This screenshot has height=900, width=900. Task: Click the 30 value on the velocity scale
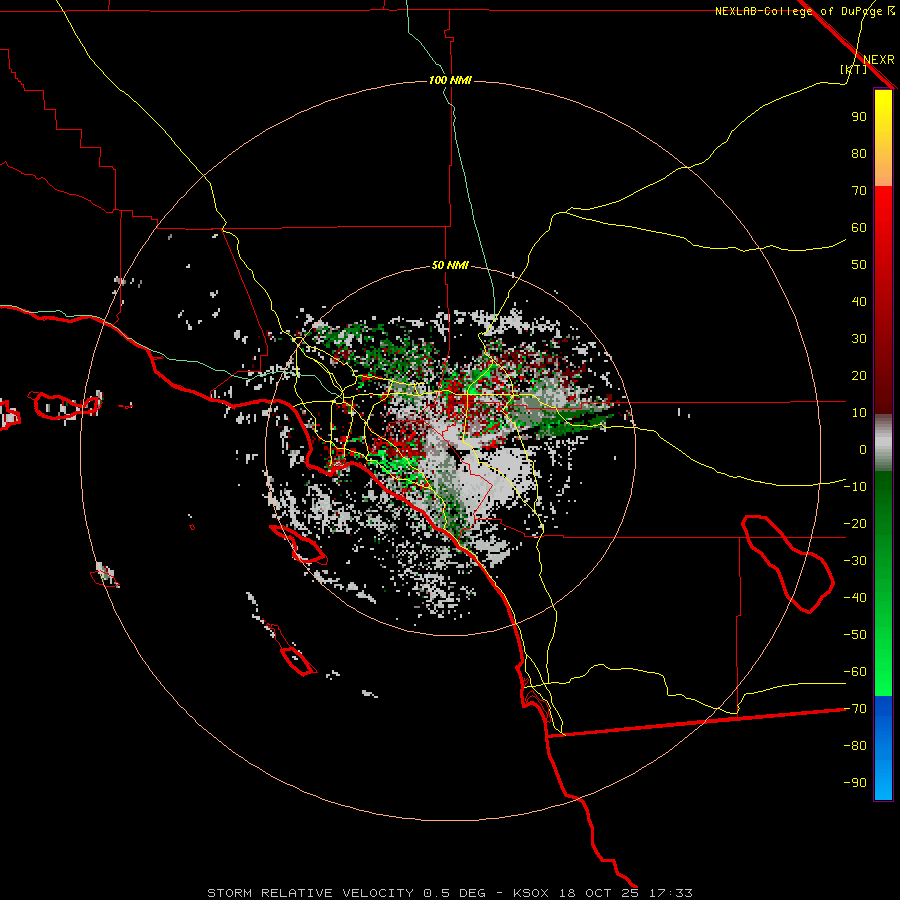[x=859, y=339]
